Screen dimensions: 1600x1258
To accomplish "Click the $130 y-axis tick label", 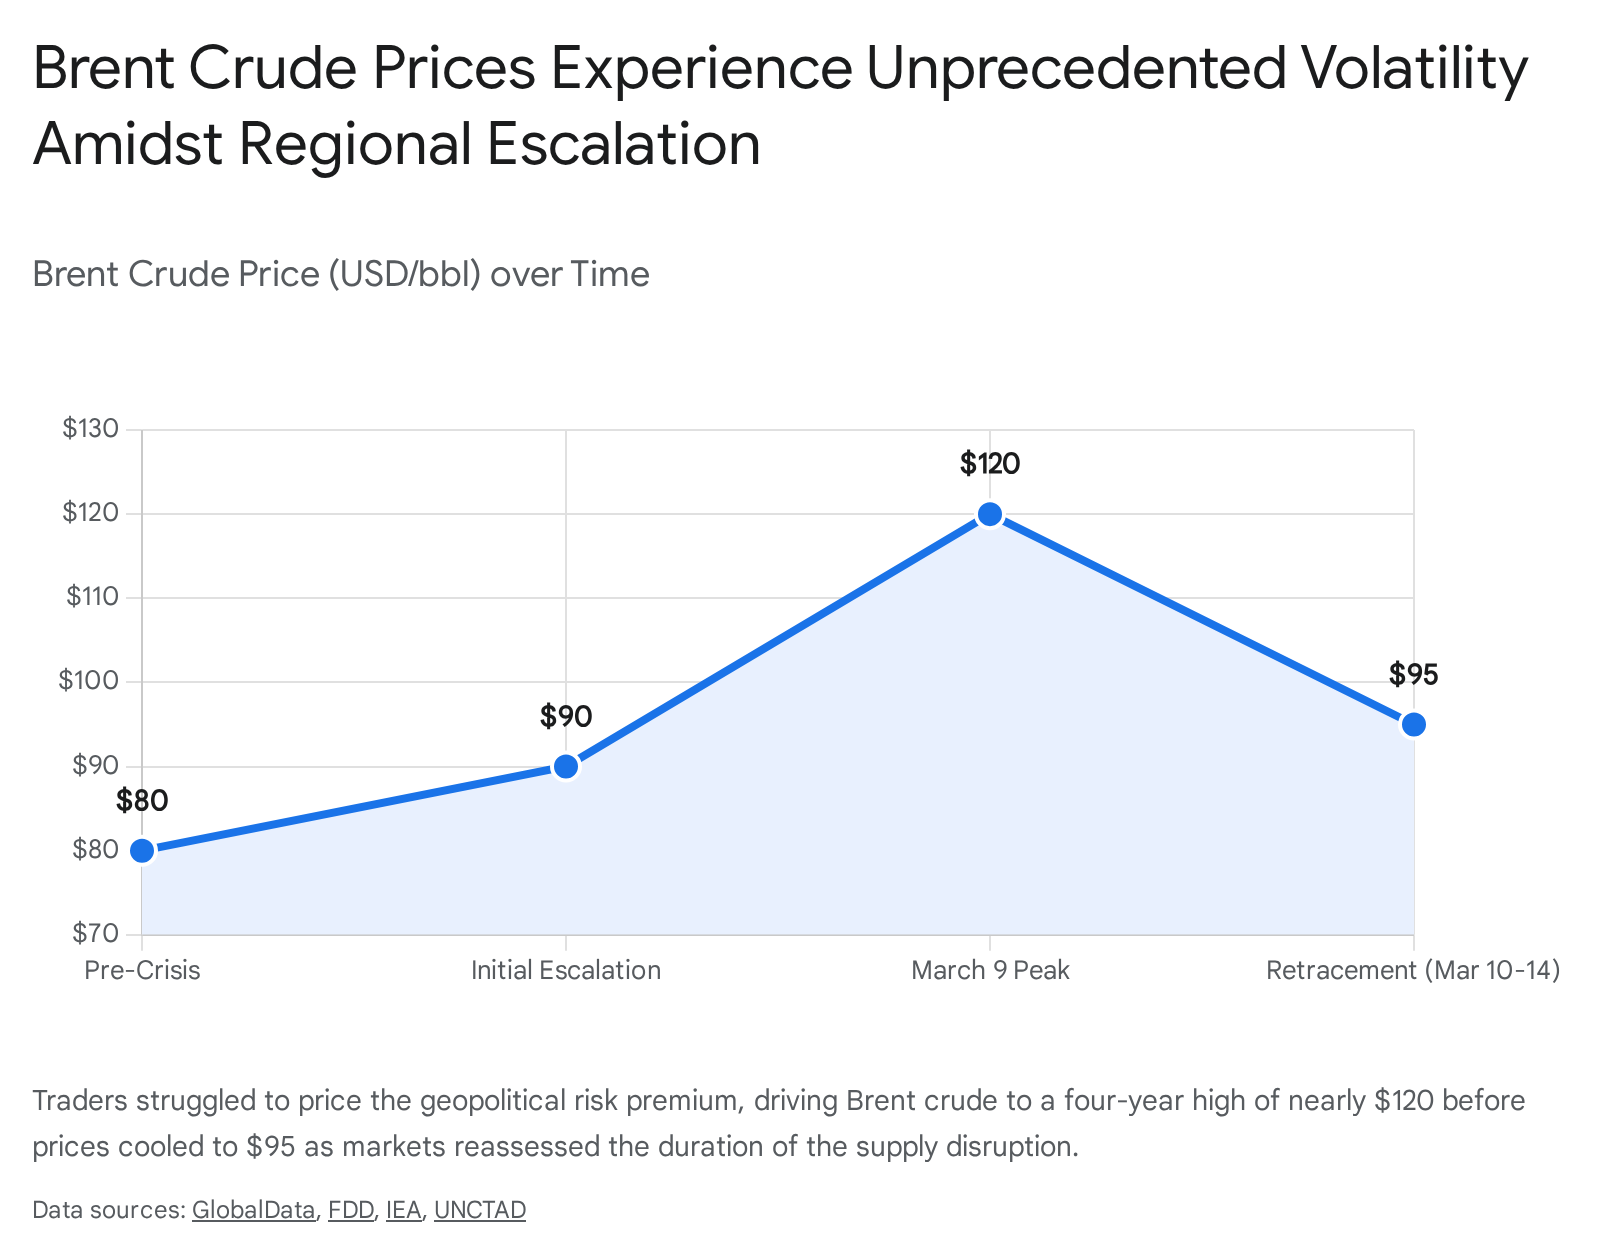I will [x=90, y=429].
